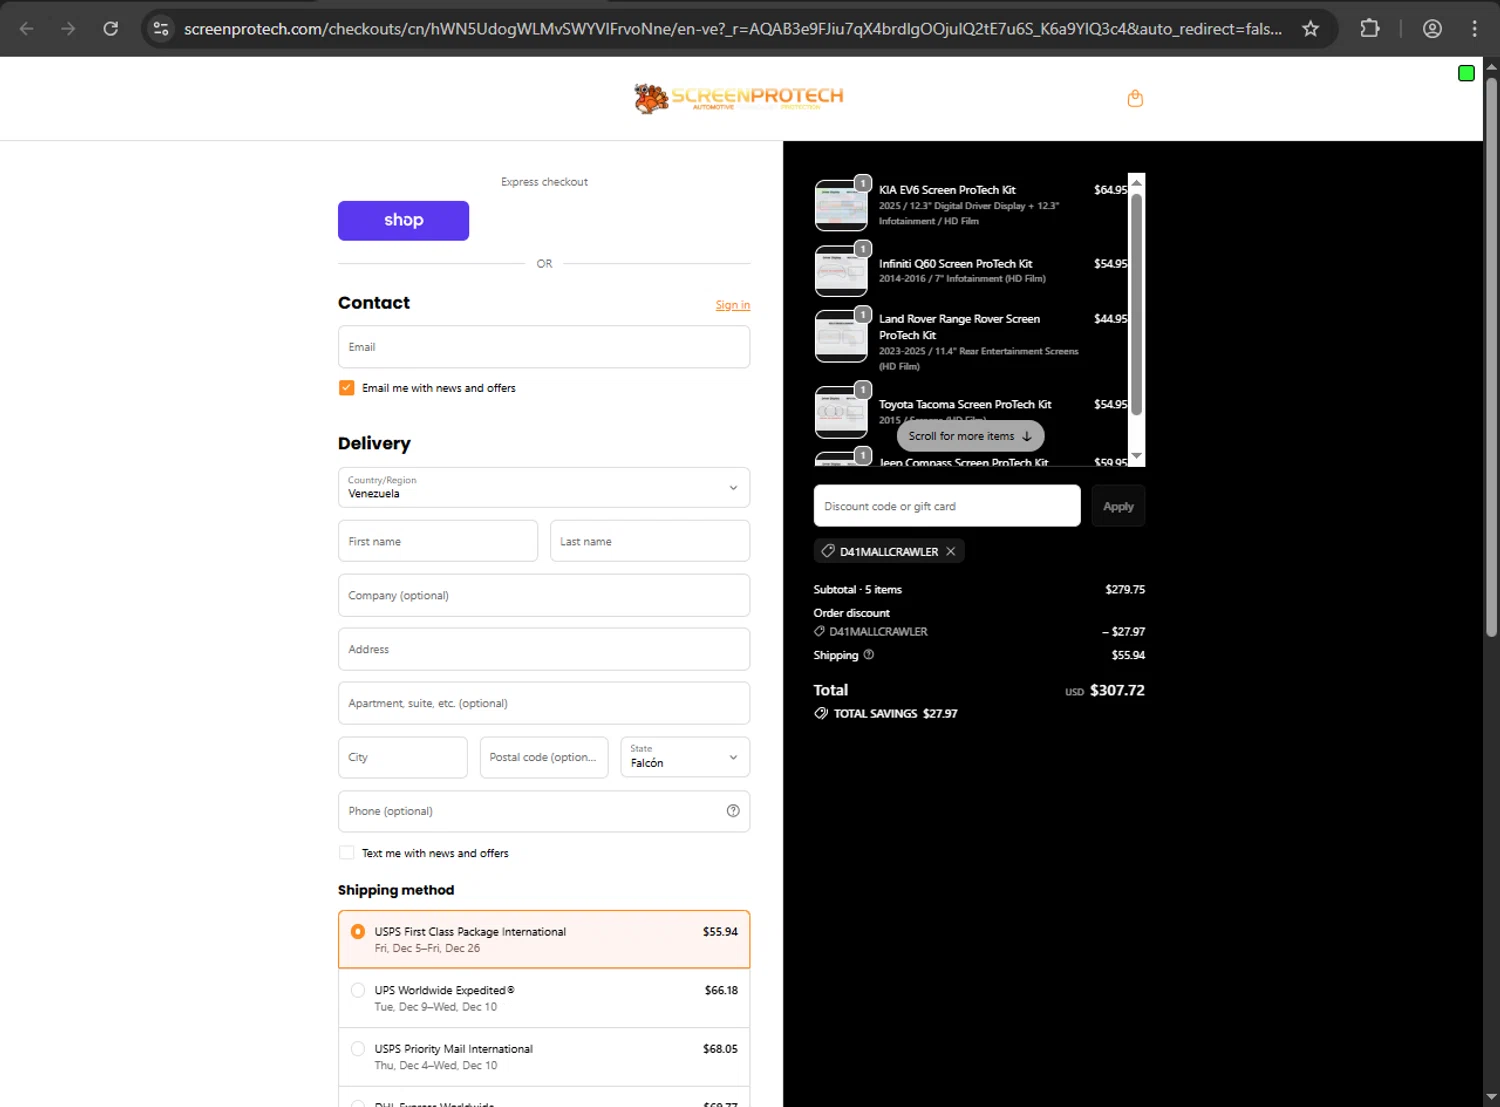
Task: Click the Sign in link
Action: pyautogui.click(x=733, y=305)
